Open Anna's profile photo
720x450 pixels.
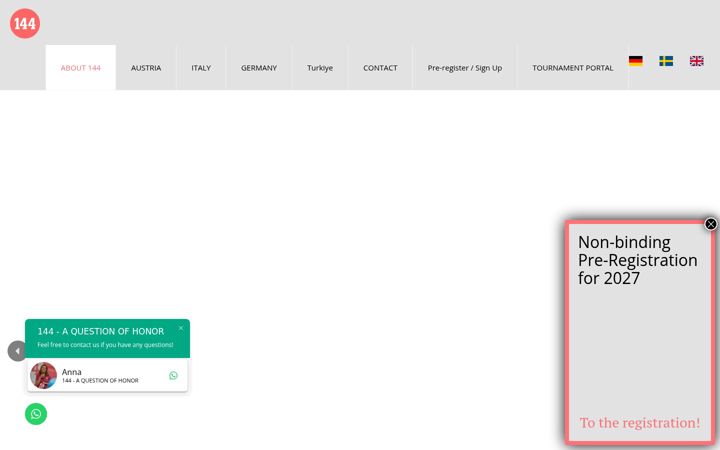pyautogui.click(x=43, y=375)
